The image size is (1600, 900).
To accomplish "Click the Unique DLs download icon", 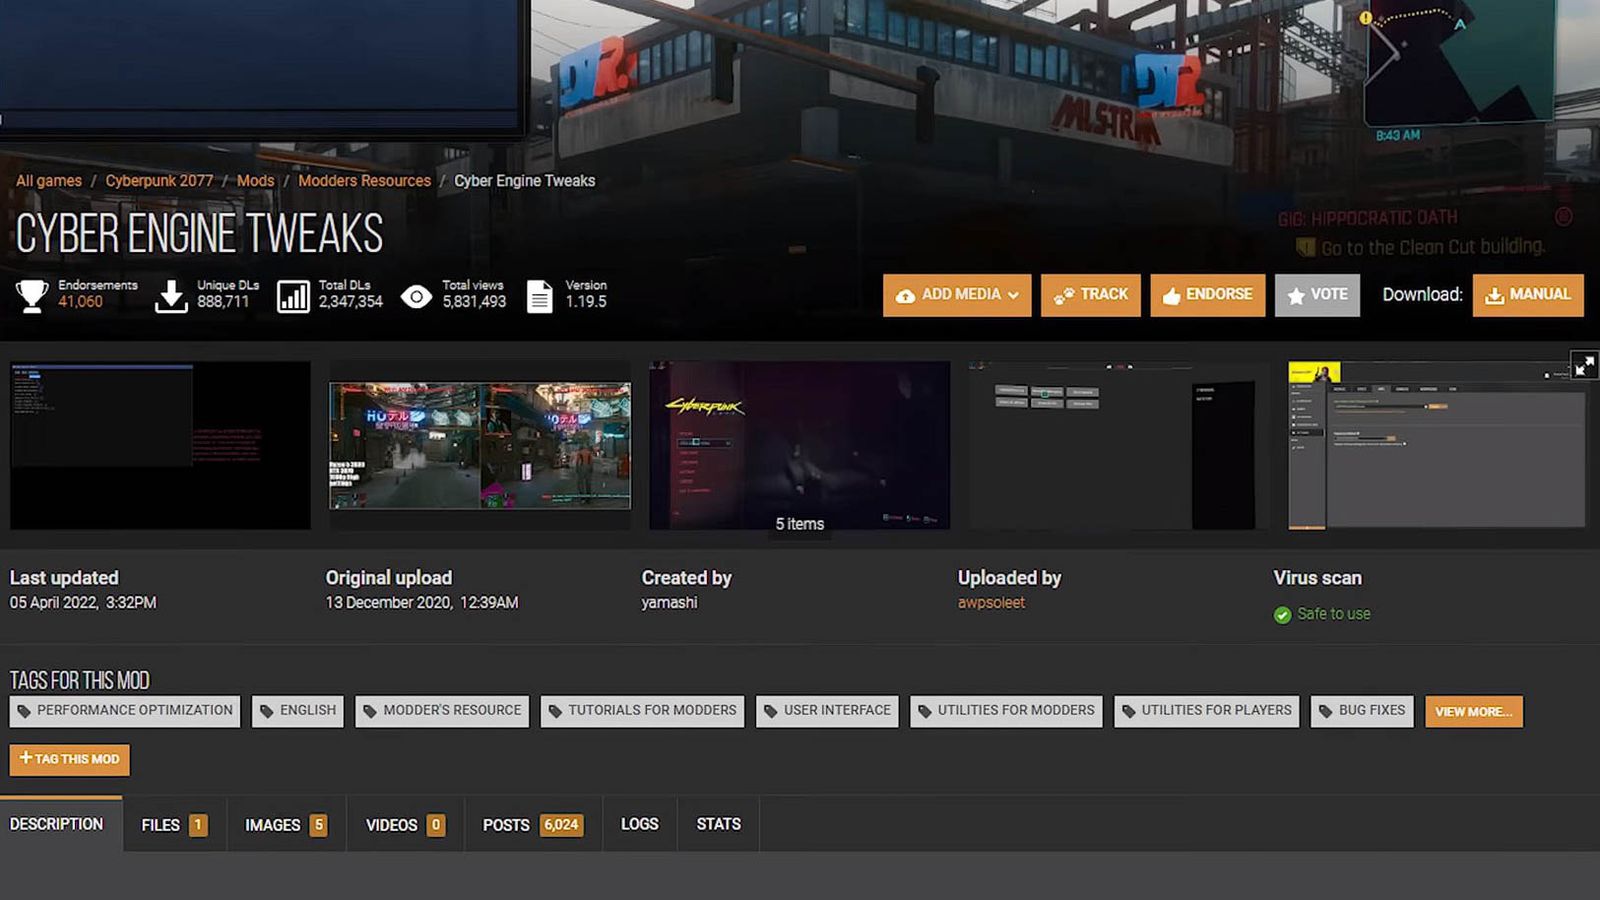I will (x=171, y=296).
